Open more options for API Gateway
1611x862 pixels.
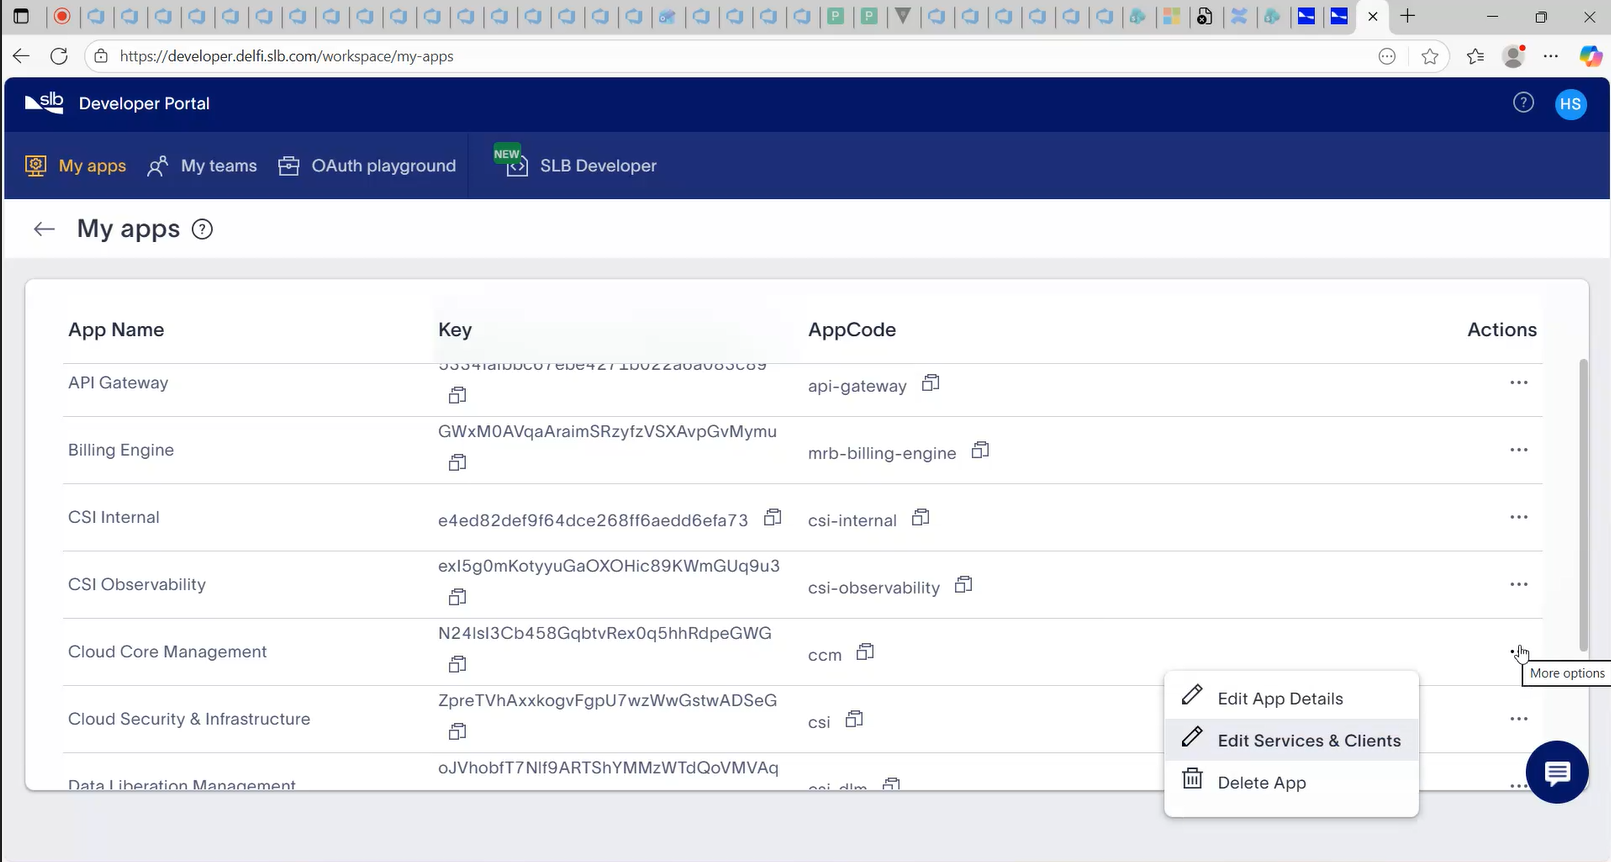(1519, 383)
